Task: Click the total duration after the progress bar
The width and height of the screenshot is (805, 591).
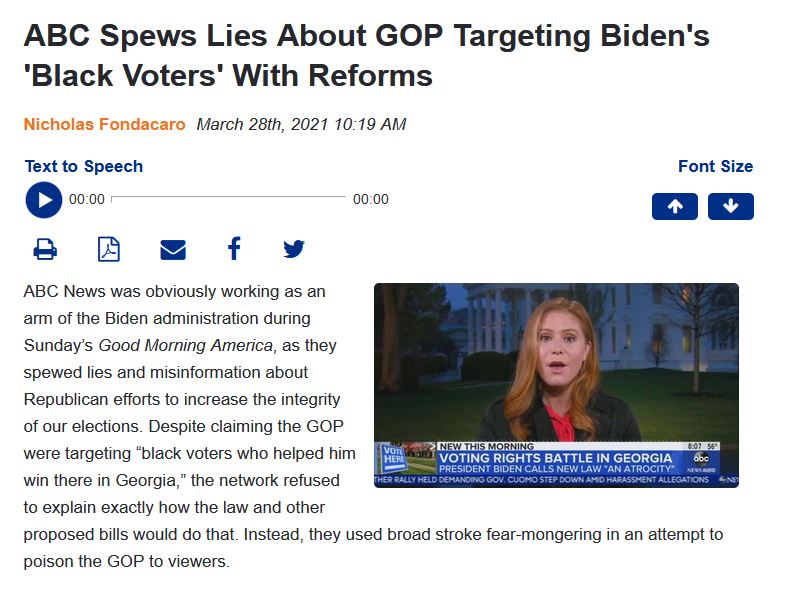Action: pyautogui.click(x=371, y=199)
